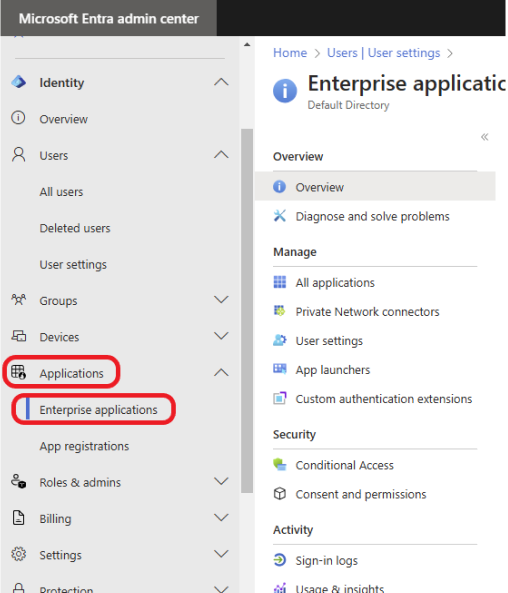Click the Billing document icon
508x593 pixels.
point(19,518)
